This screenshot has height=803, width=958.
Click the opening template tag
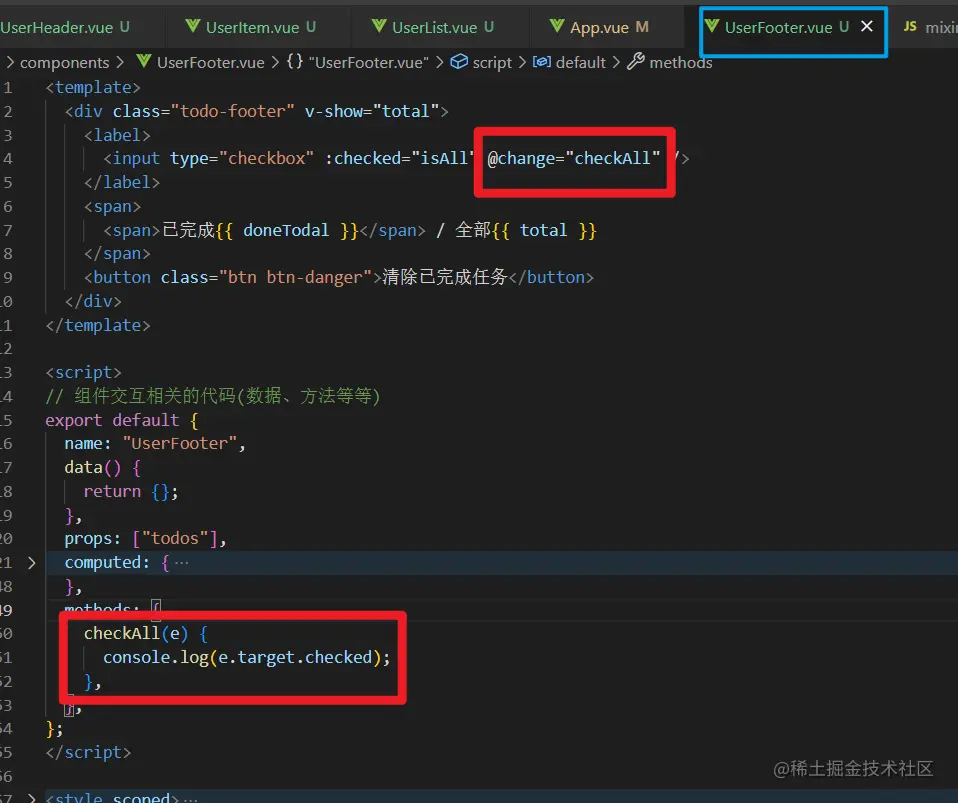click(93, 87)
